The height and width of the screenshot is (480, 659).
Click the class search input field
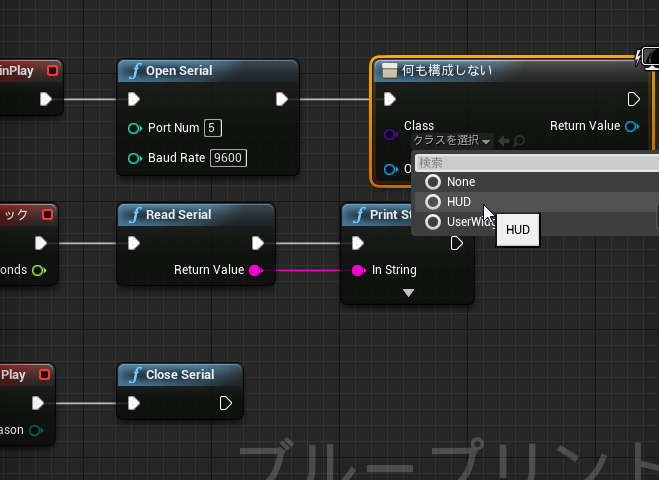pos(537,163)
